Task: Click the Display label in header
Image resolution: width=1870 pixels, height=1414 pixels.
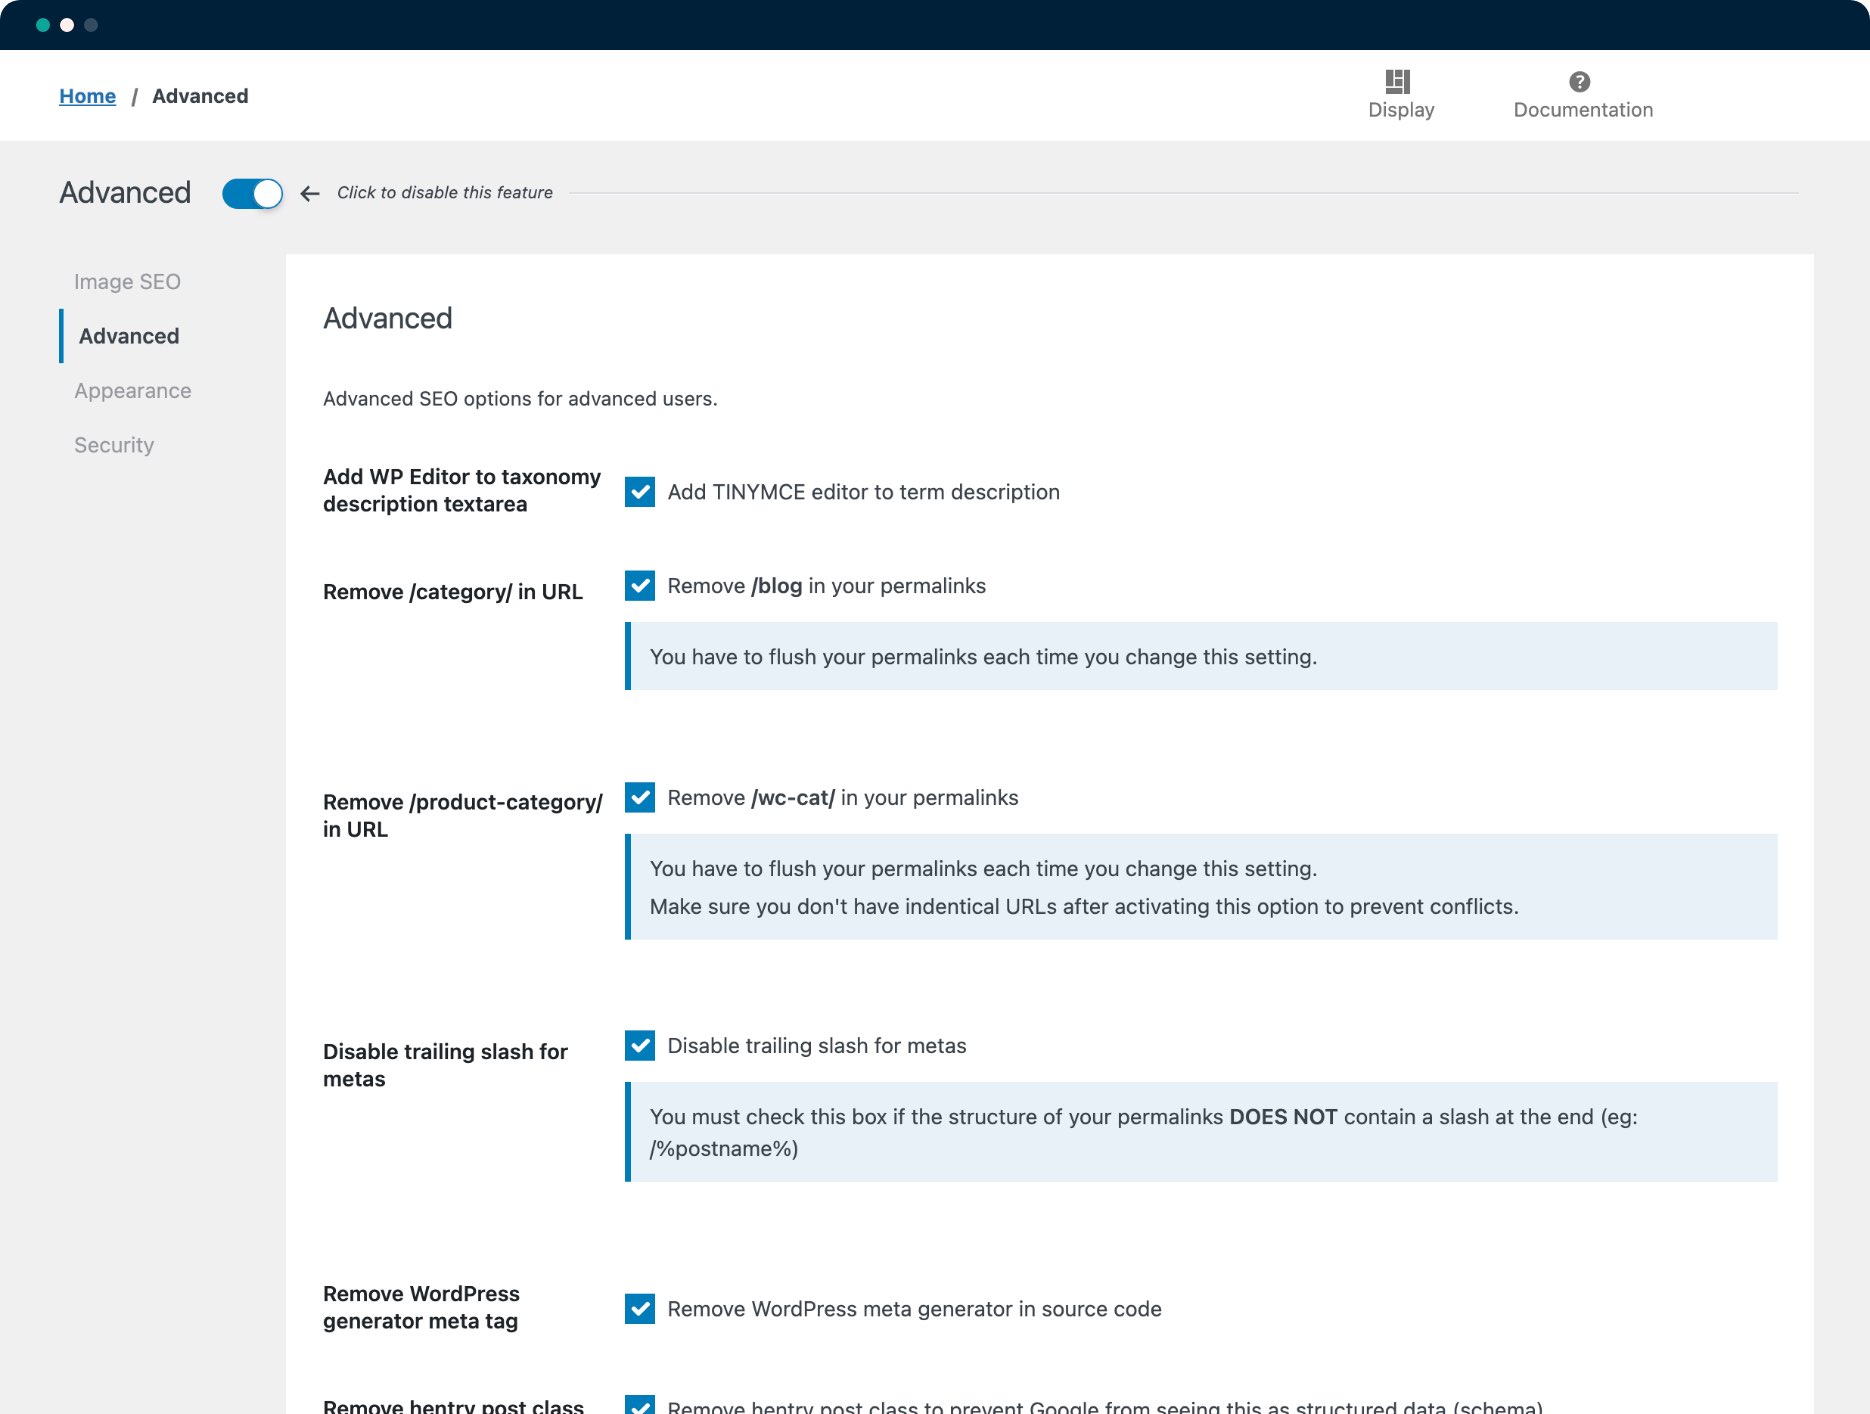Action: click(x=1401, y=110)
